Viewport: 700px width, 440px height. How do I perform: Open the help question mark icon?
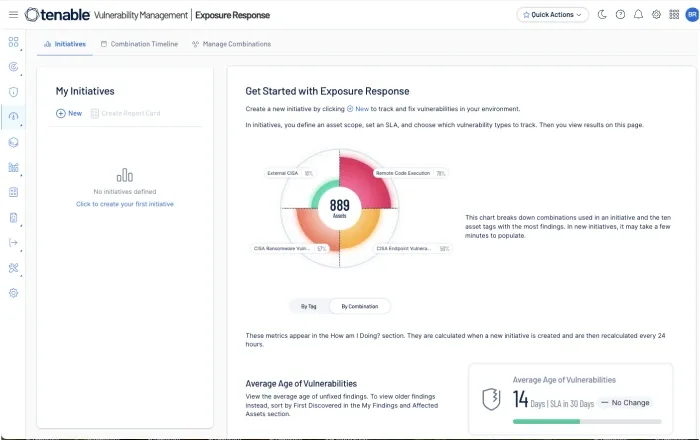620,15
